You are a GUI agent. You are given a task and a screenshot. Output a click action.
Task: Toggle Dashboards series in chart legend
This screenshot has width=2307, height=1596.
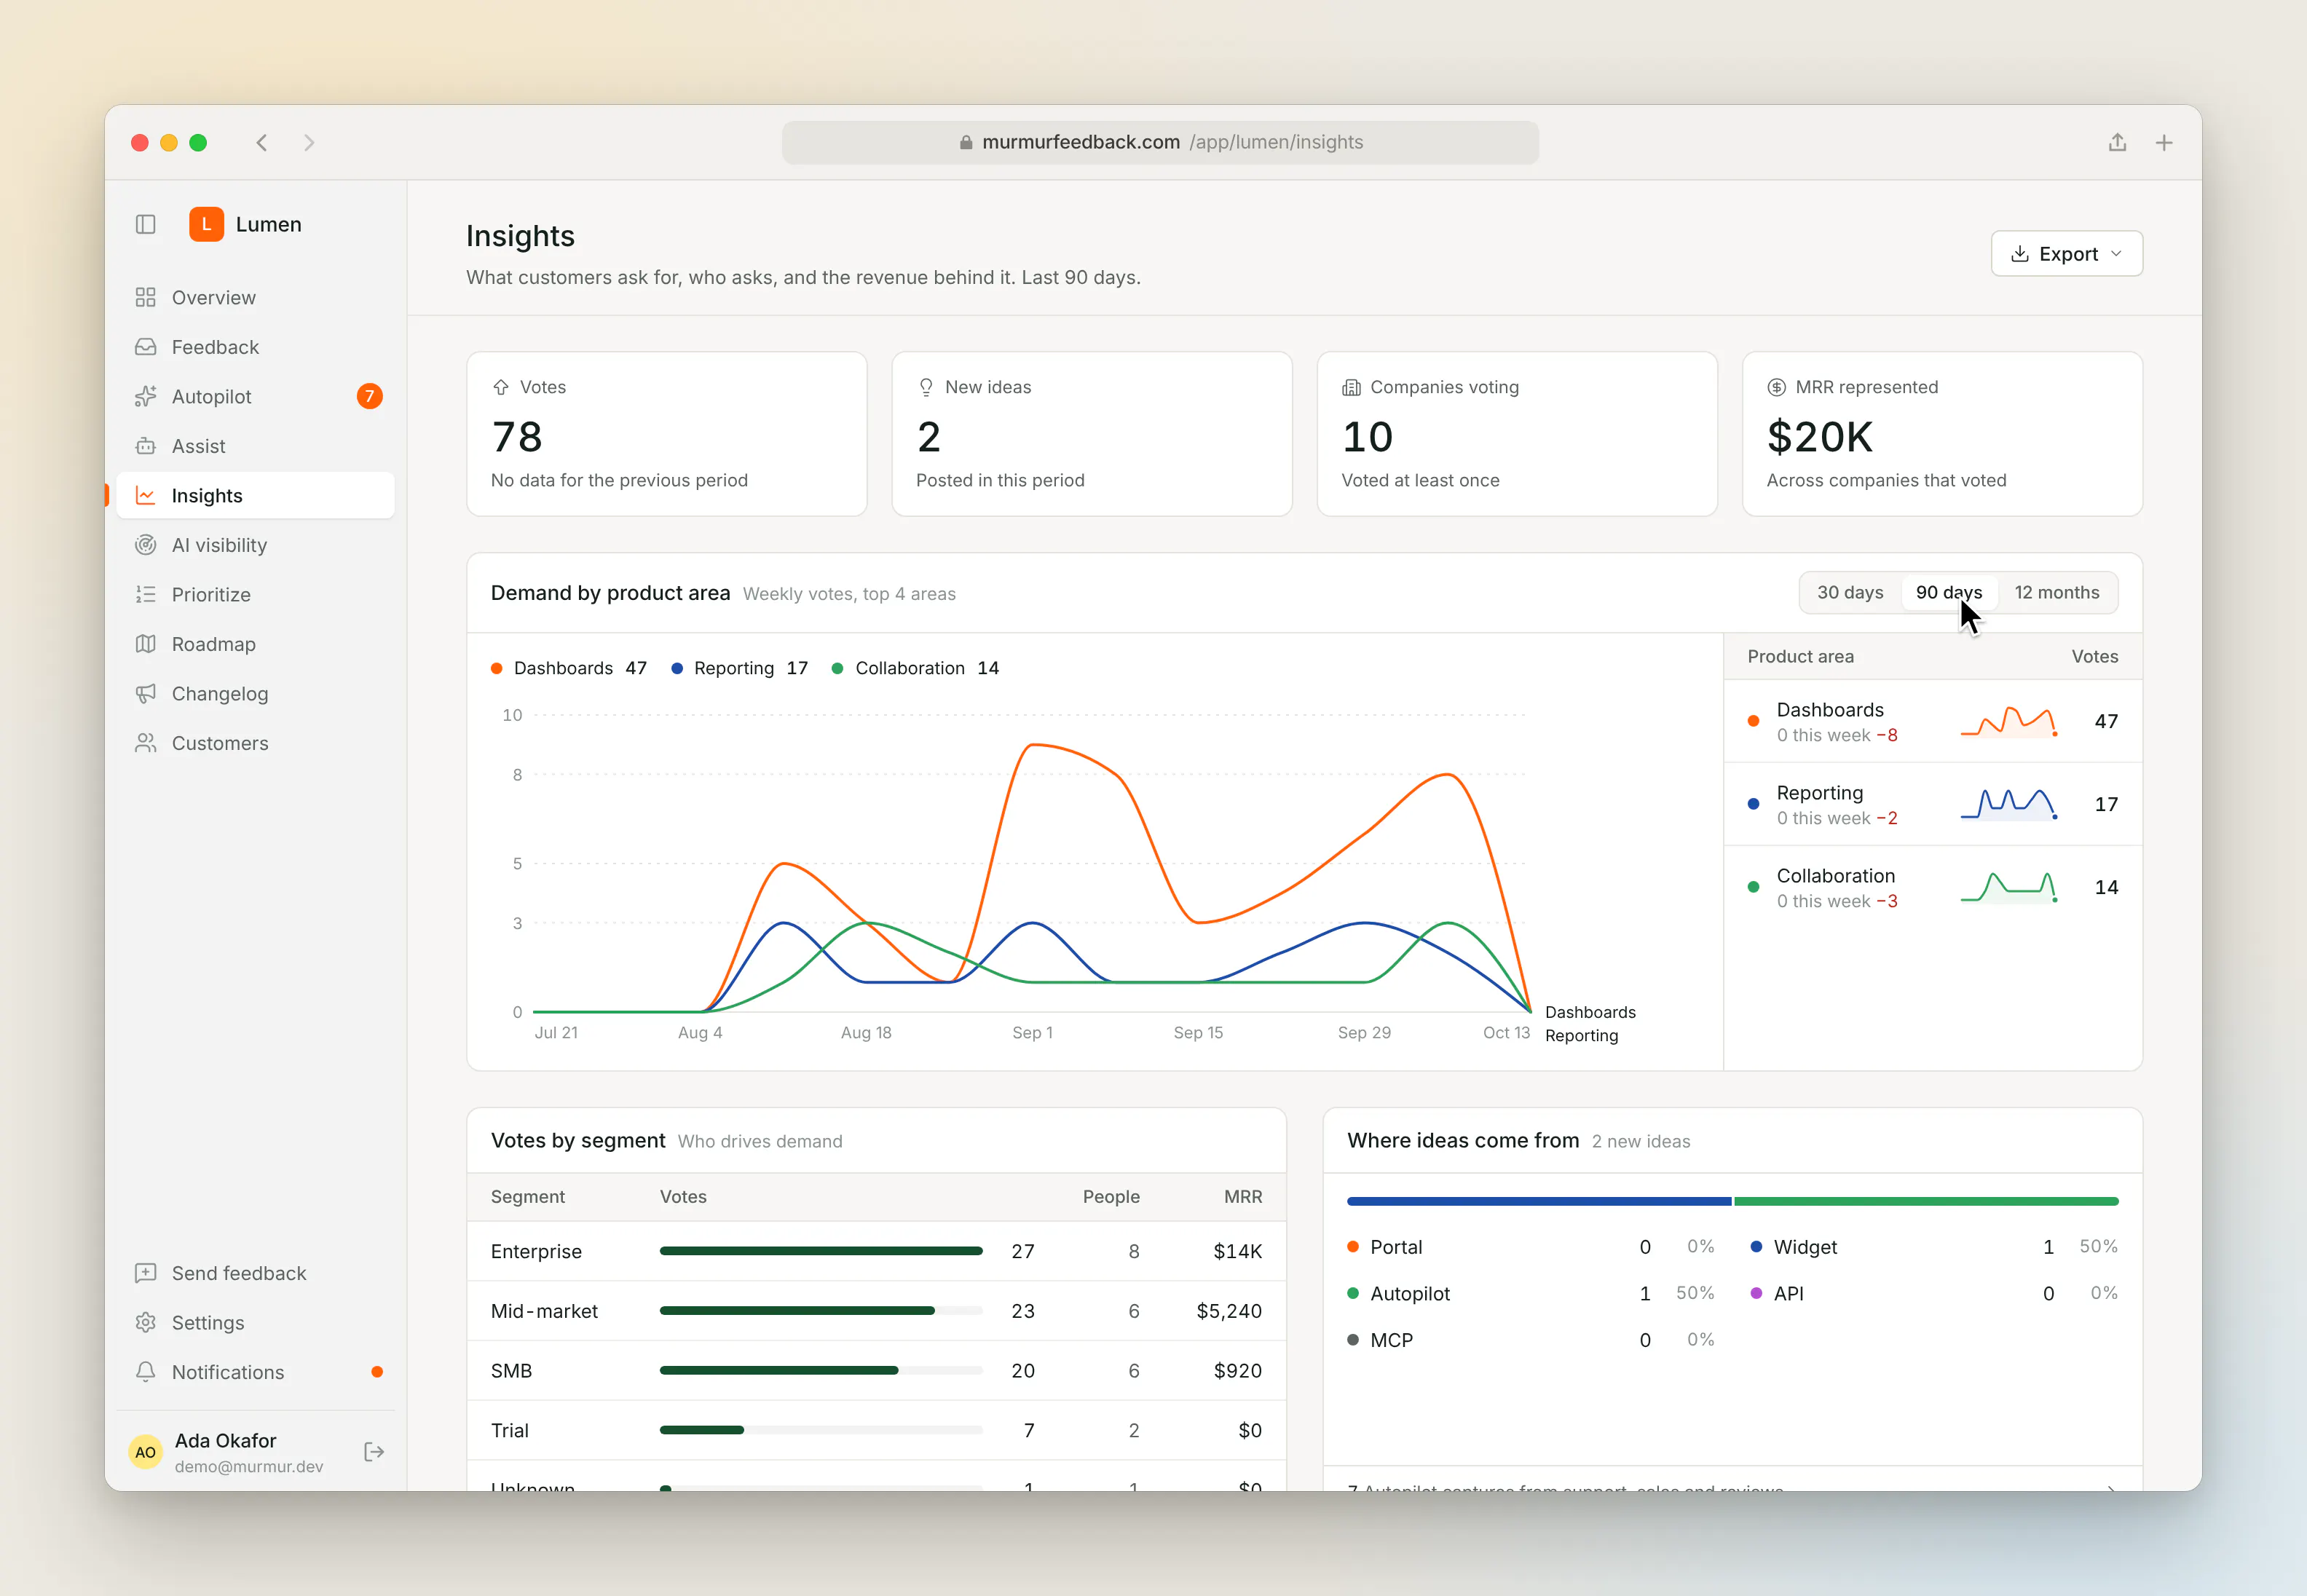click(x=569, y=668)
